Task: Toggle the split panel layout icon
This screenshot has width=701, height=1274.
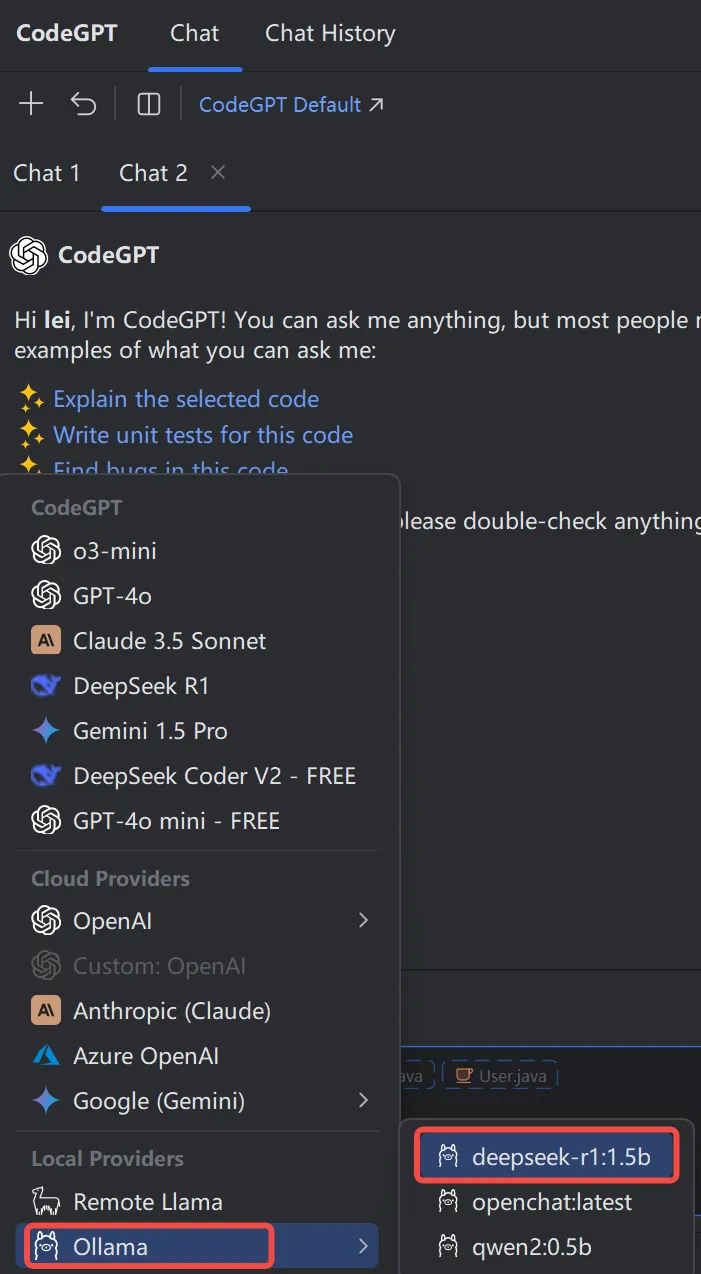Action: (x=149, y=104)
